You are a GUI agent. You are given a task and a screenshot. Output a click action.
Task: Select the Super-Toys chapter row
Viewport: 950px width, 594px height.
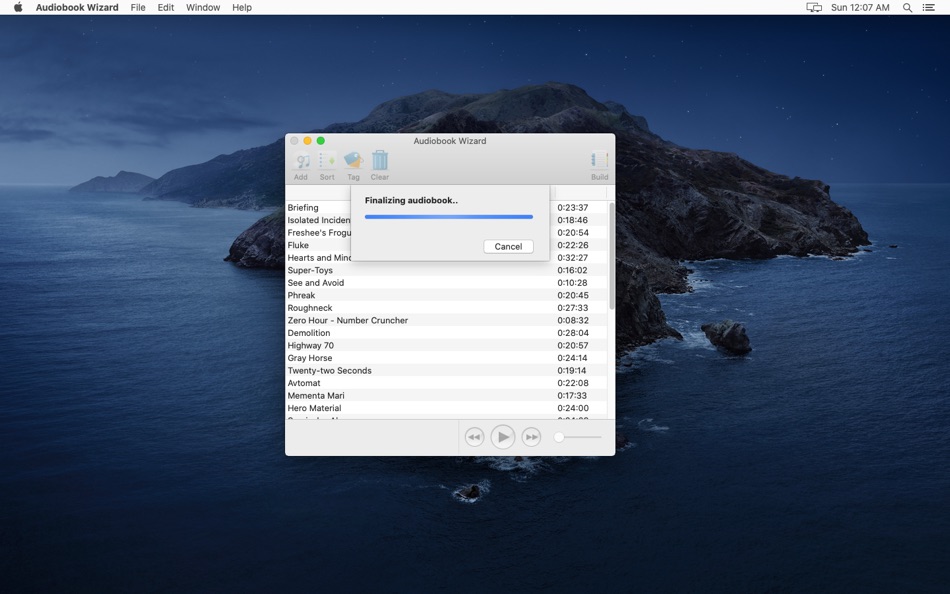[x=447, y=270]
